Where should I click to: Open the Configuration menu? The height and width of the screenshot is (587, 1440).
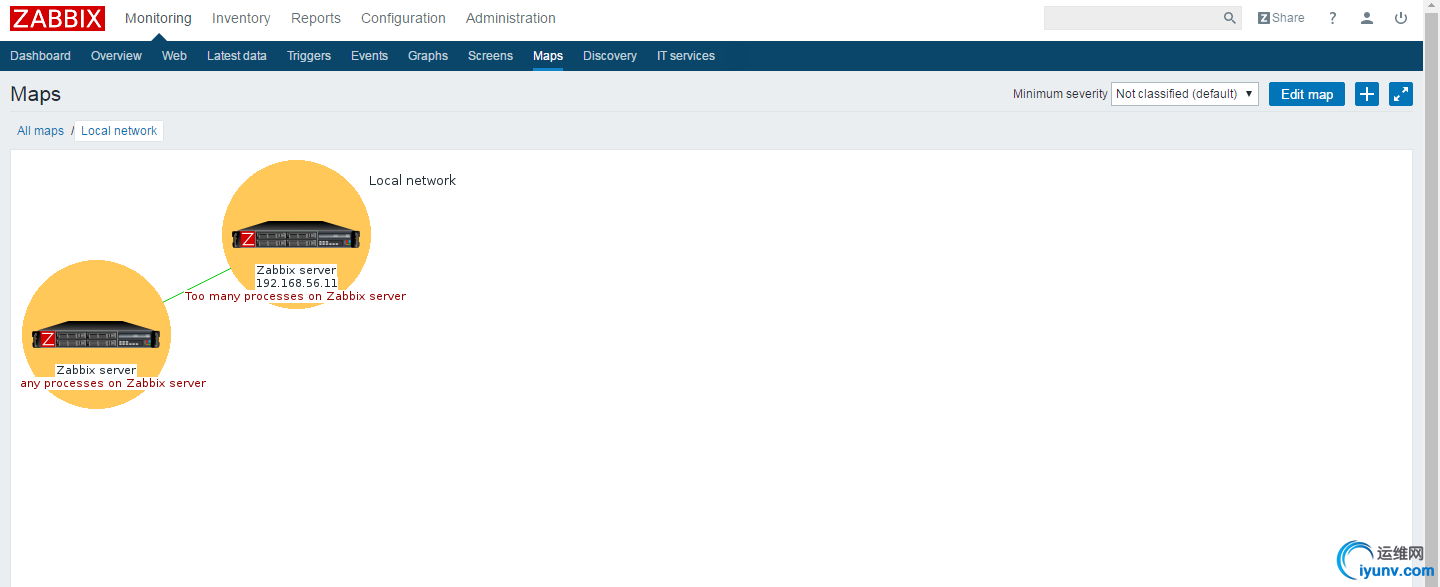403,18
